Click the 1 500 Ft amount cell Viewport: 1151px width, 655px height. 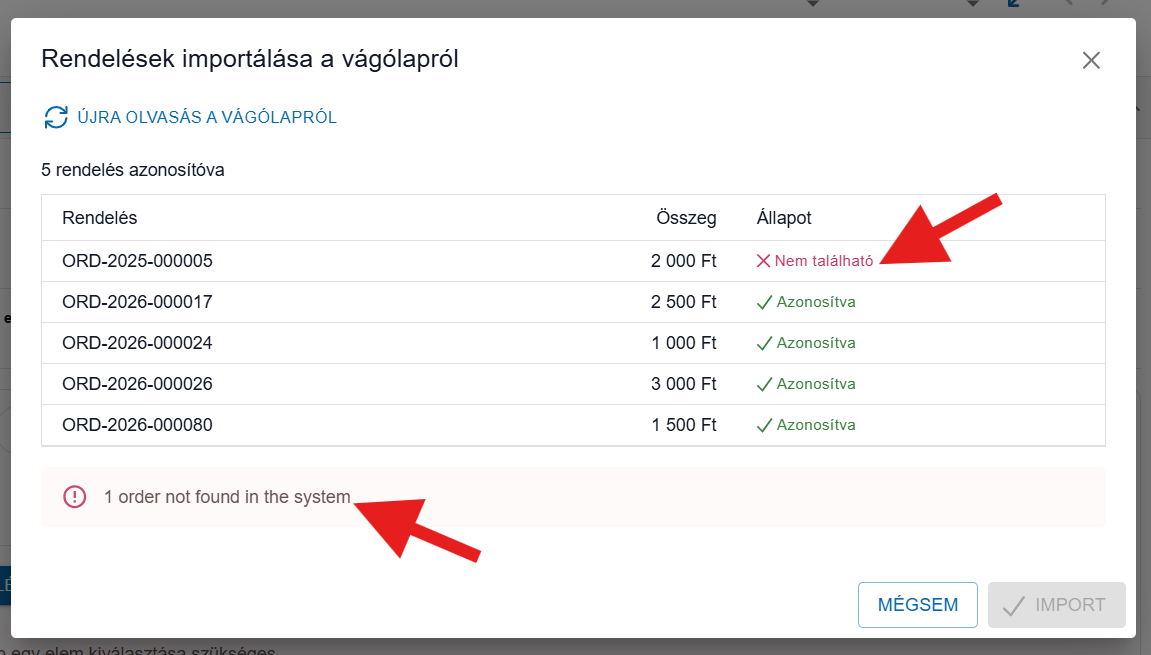[x=684, y=425]
